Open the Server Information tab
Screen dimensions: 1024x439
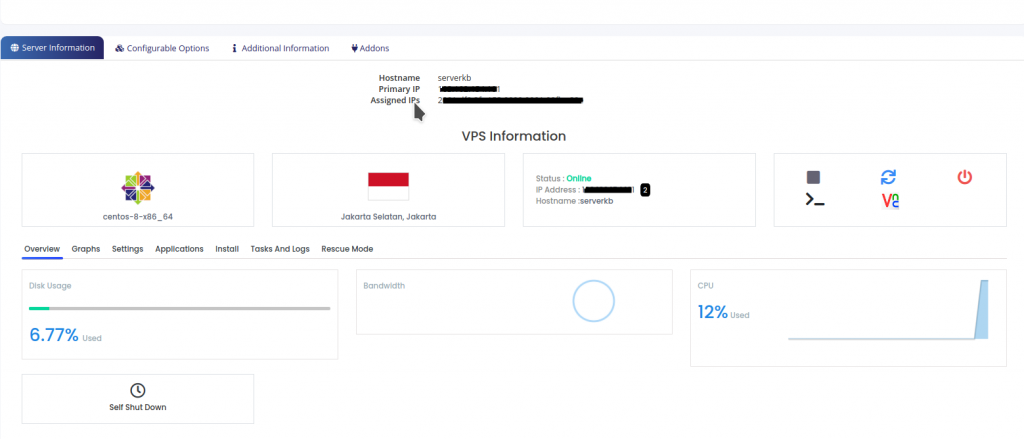(52, 48)
